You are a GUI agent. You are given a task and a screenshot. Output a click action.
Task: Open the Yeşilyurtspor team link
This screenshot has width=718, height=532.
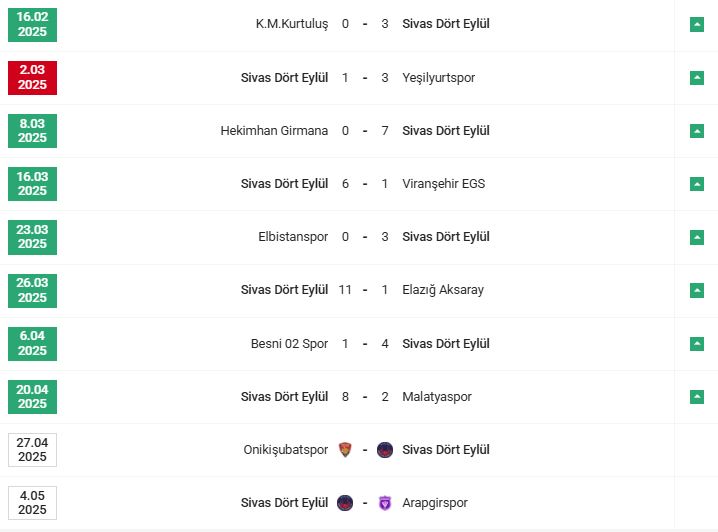tap(438, 77)
